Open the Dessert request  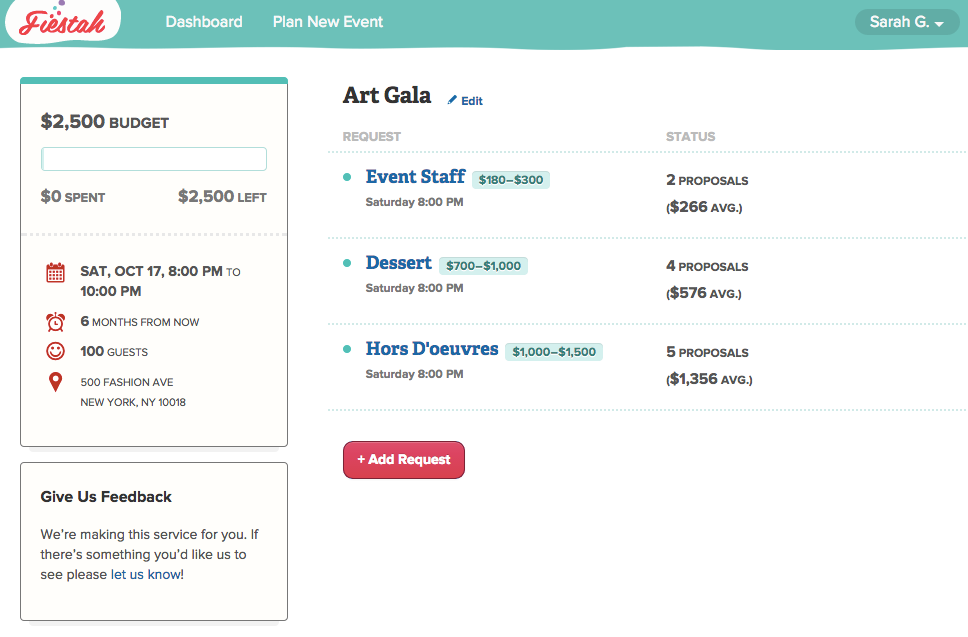click(x=399, y=263)
